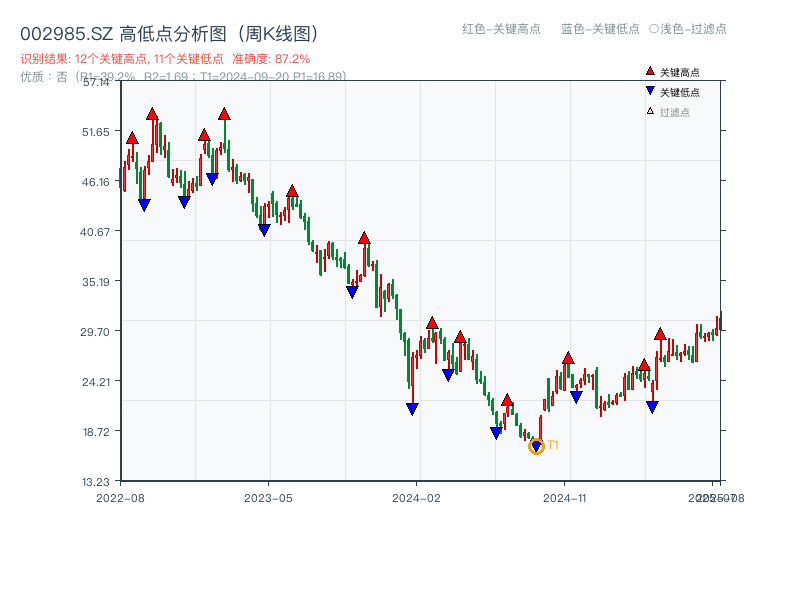Click the first red key-high marker after 2024-11
Screen dimensions: 800x600
(x=568, y=358)
